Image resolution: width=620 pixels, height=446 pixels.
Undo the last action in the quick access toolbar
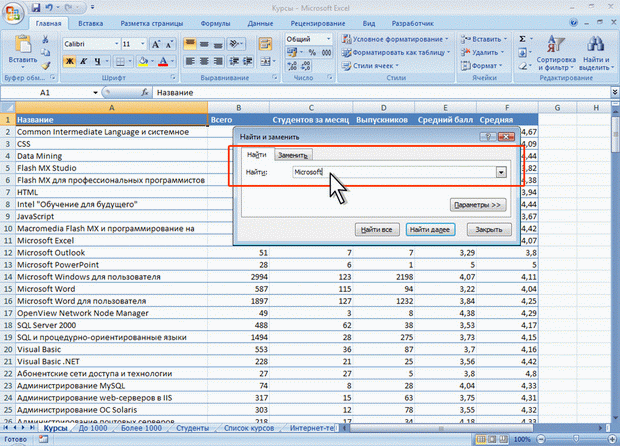pos(49,7)
